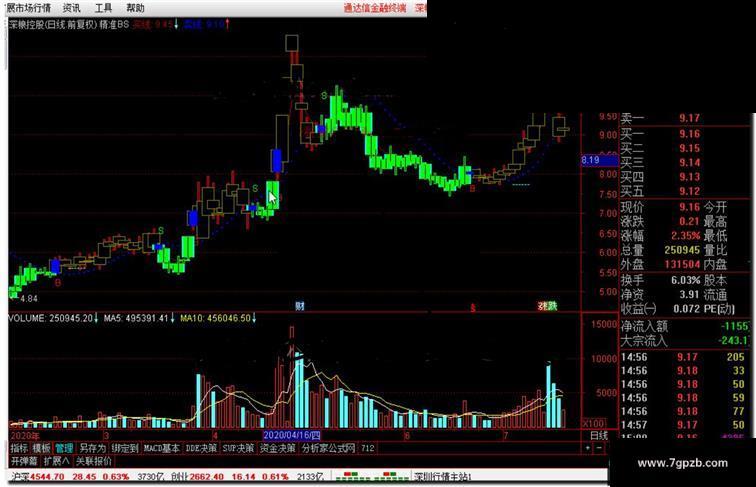Open the 展市场行情 menu
Screen dimensions: 756x487
tap(29, 8)
